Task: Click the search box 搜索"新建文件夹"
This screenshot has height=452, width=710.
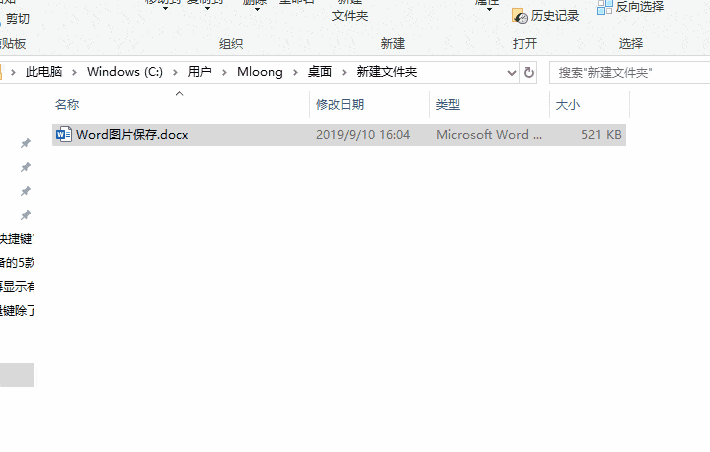Action: pyautogui.click(x=629, y=73)
